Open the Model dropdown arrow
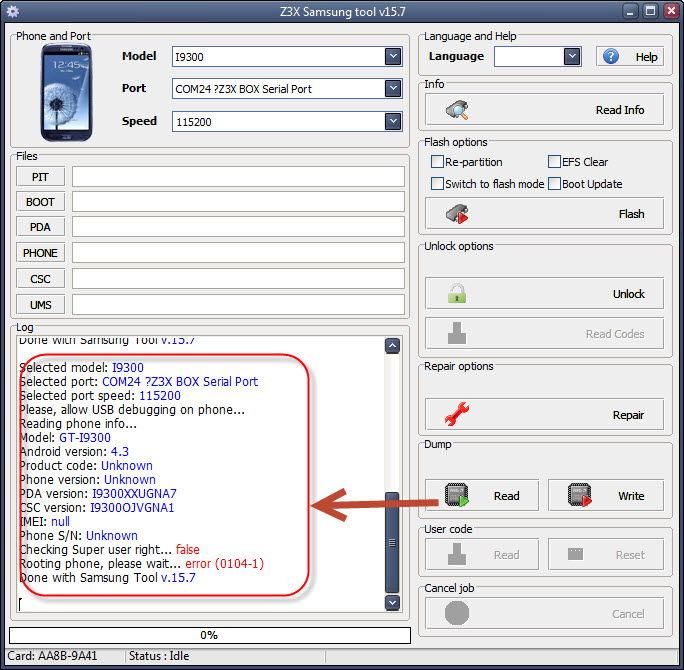The image size is (684, 670). [393, 56]
